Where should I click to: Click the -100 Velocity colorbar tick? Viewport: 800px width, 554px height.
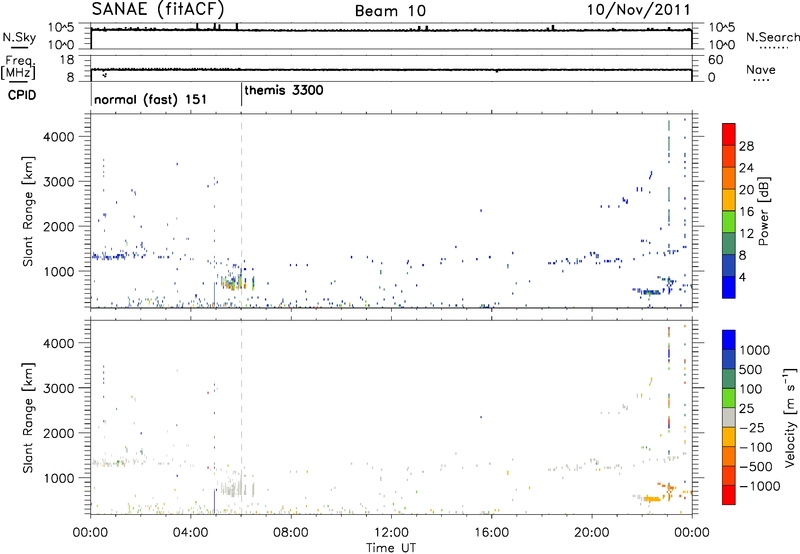756,447
